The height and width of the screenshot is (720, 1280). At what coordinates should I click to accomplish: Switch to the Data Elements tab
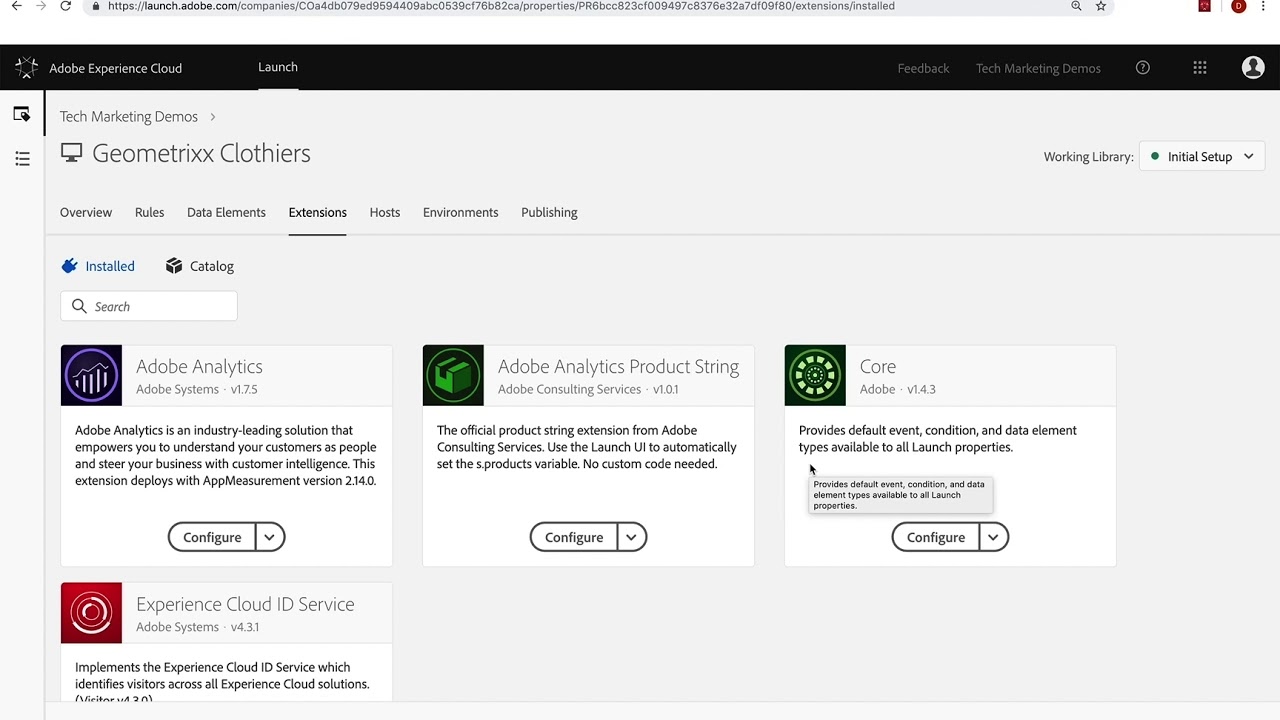(226, 212)
